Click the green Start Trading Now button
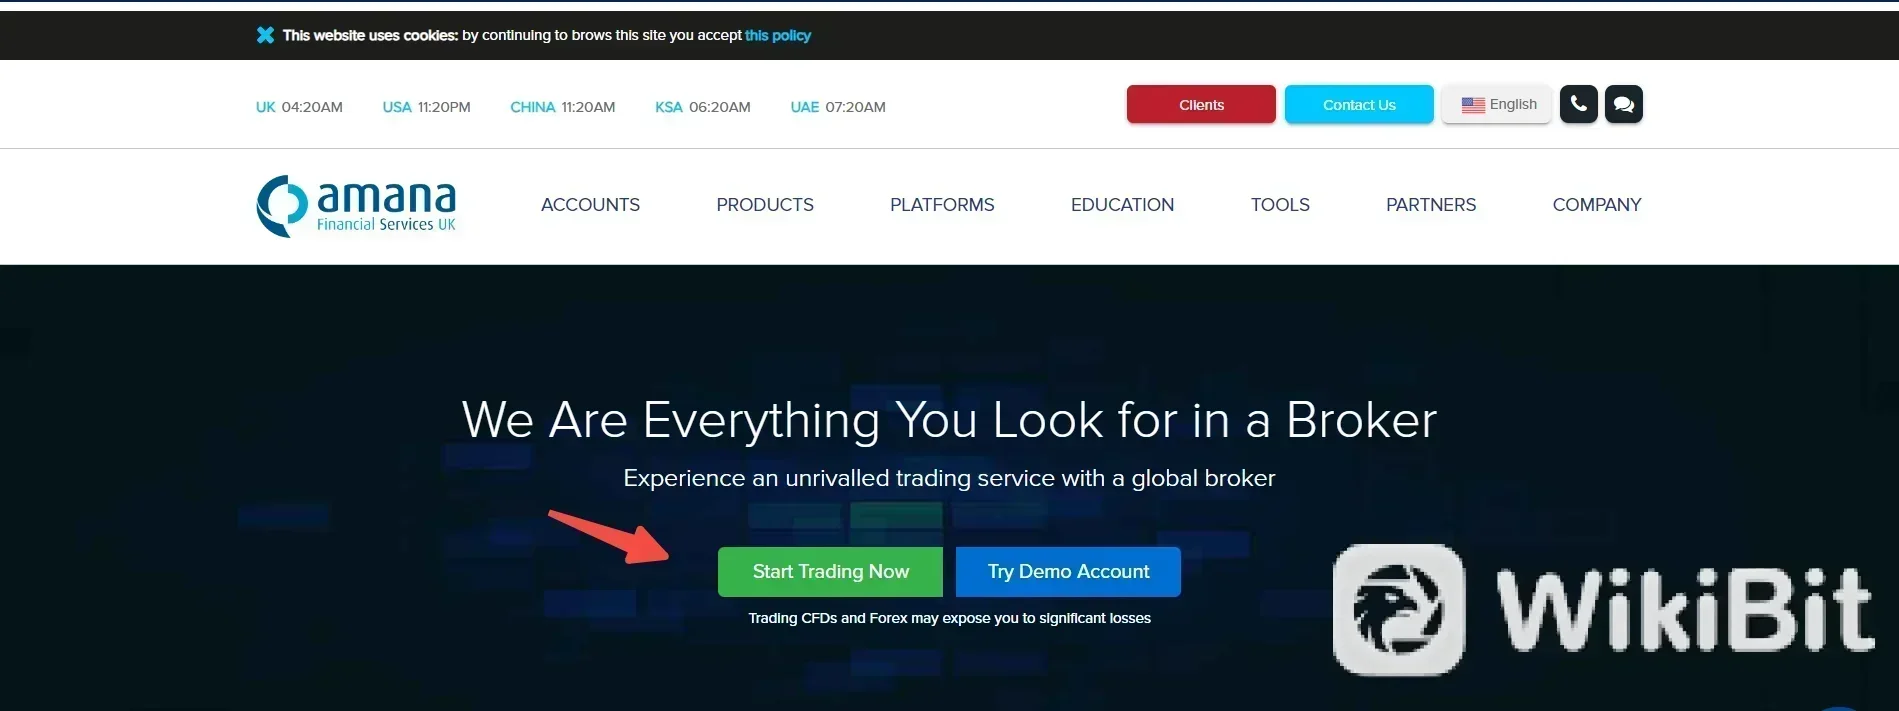1899x711 pixels. click(830, 572)
